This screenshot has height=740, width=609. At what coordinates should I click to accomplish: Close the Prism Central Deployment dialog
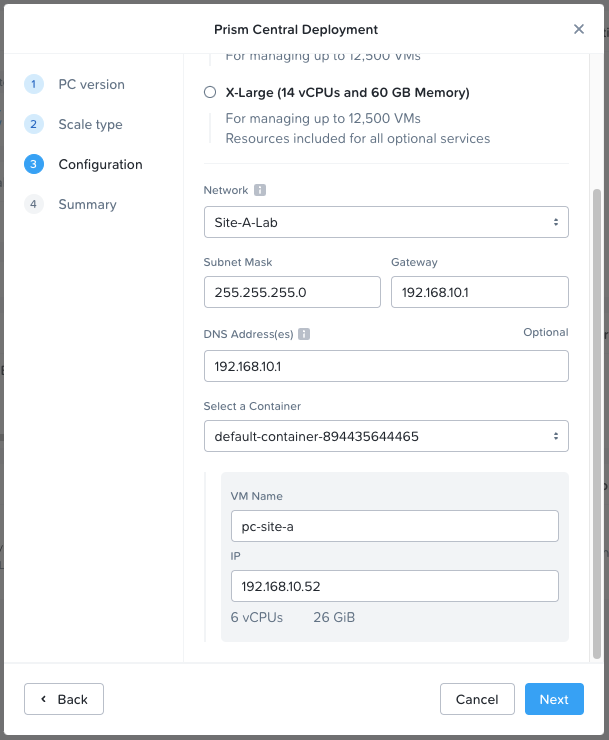click(579, 29)
